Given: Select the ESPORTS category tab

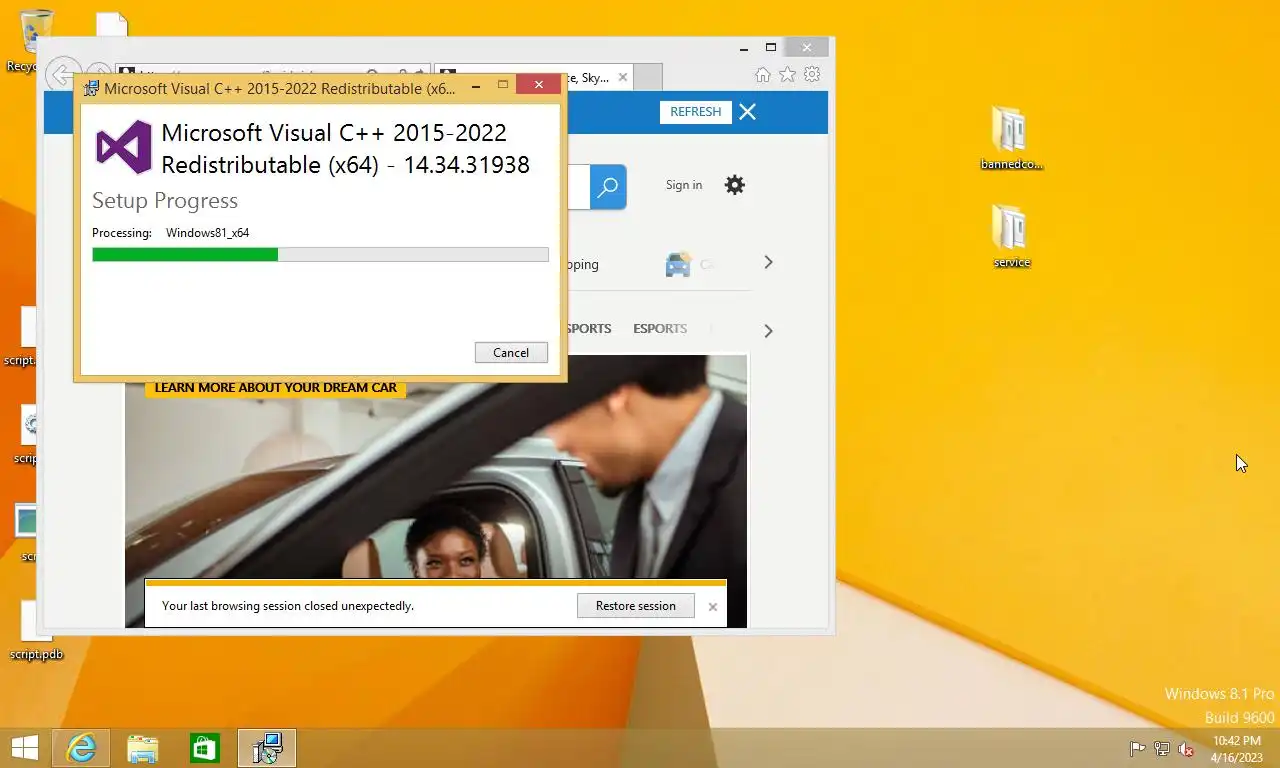Looking at the screenshot, I should (x=660, y=328).
